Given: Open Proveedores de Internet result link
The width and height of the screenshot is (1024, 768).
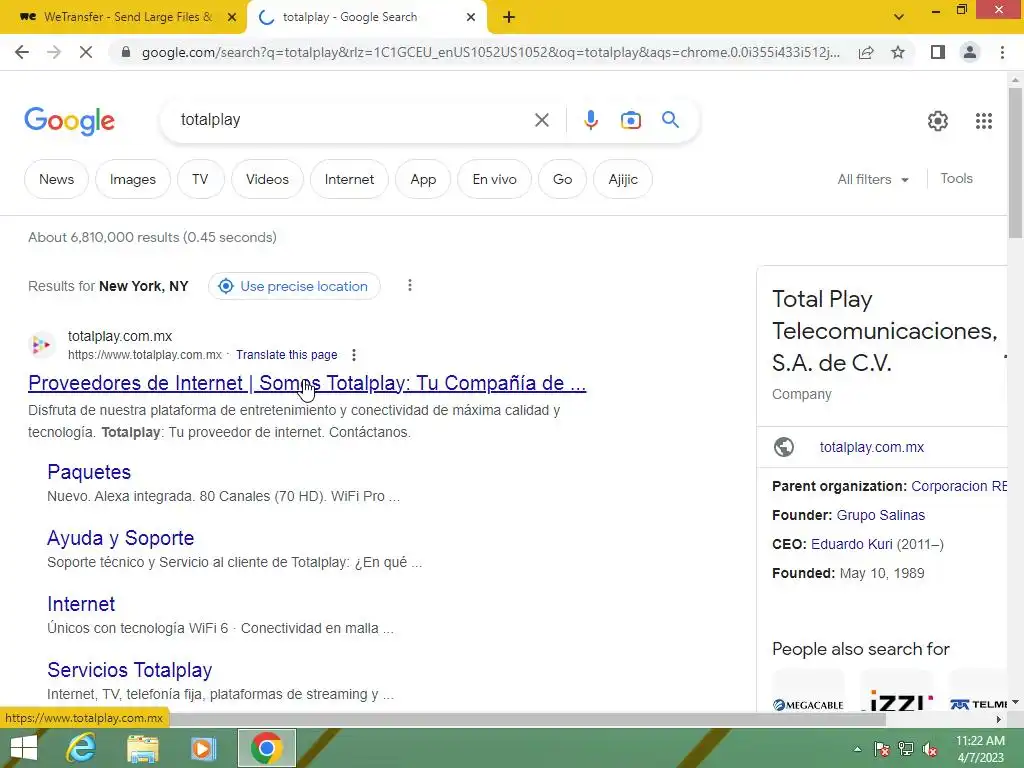Looking at the screenshot, I should tap(307, 383).
